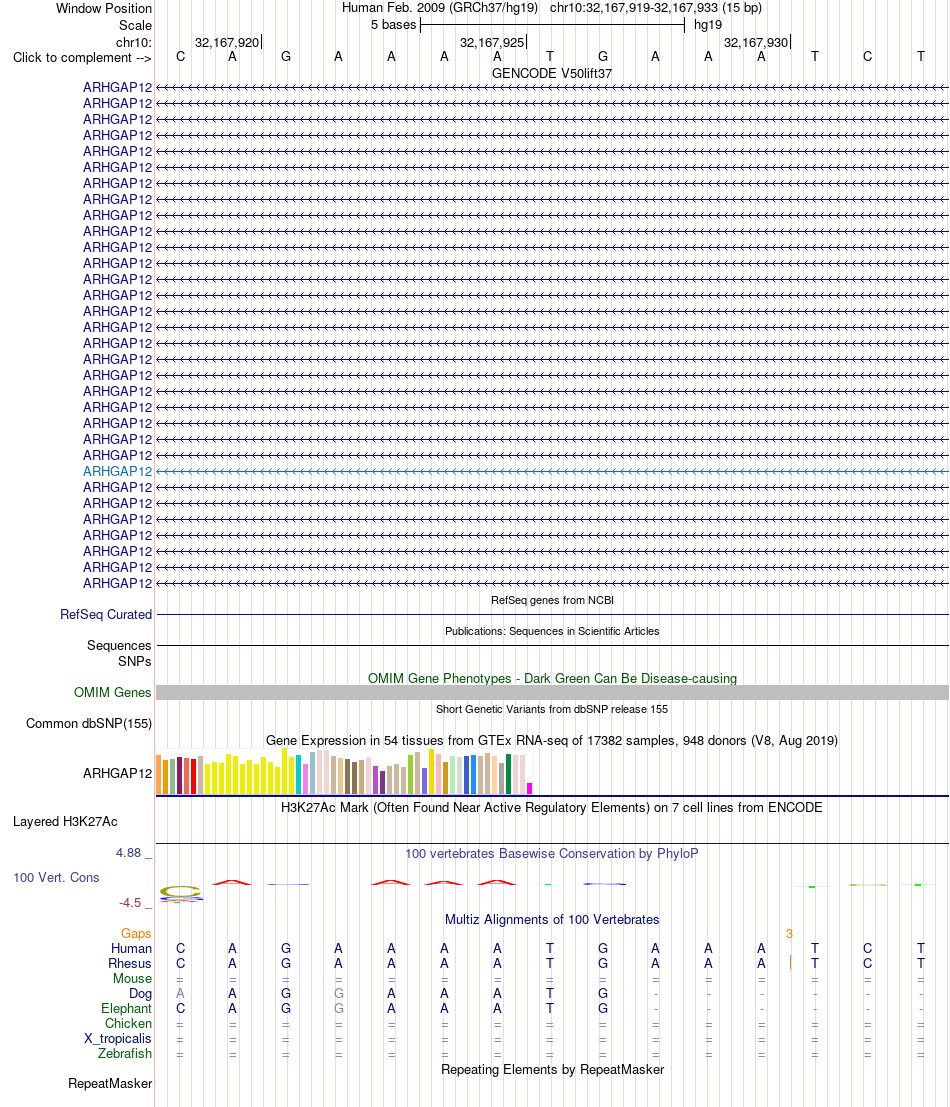Click the 'Sequences' publications track label
Image resolution: width=950 pixels, height=1107 pixels.
click(x=119, y=646)
